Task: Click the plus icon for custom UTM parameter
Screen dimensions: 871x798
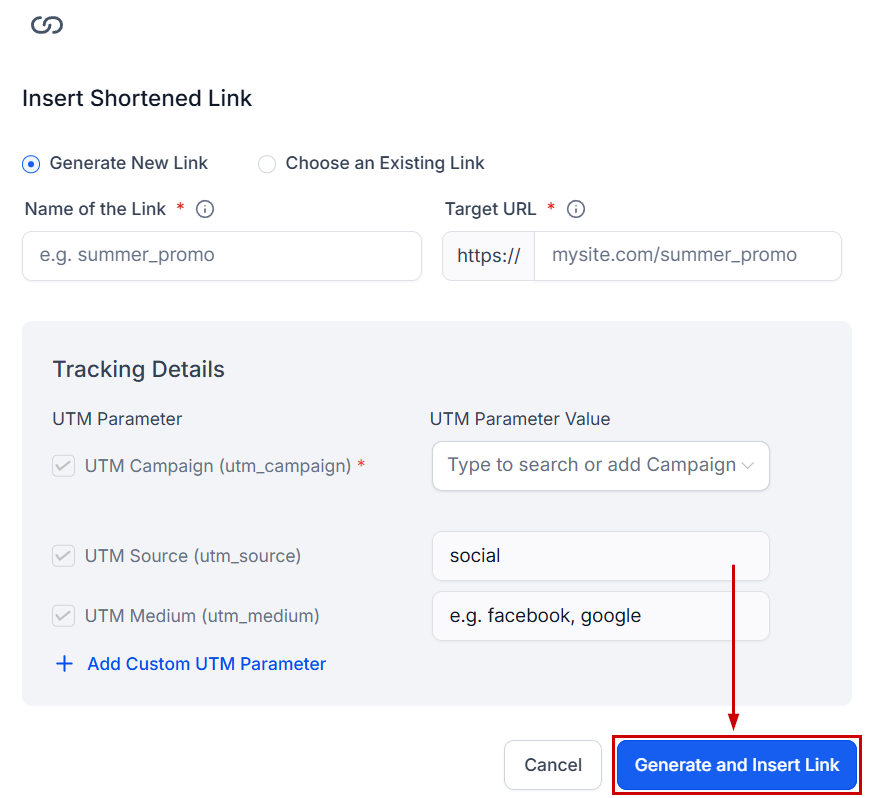Action: point(64,664)
